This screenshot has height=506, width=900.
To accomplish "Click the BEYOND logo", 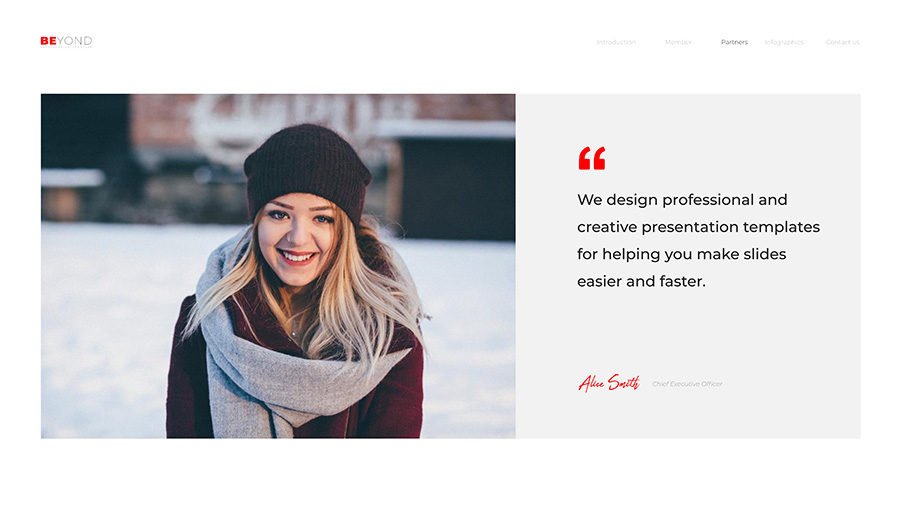I will (x=66, y=41).
